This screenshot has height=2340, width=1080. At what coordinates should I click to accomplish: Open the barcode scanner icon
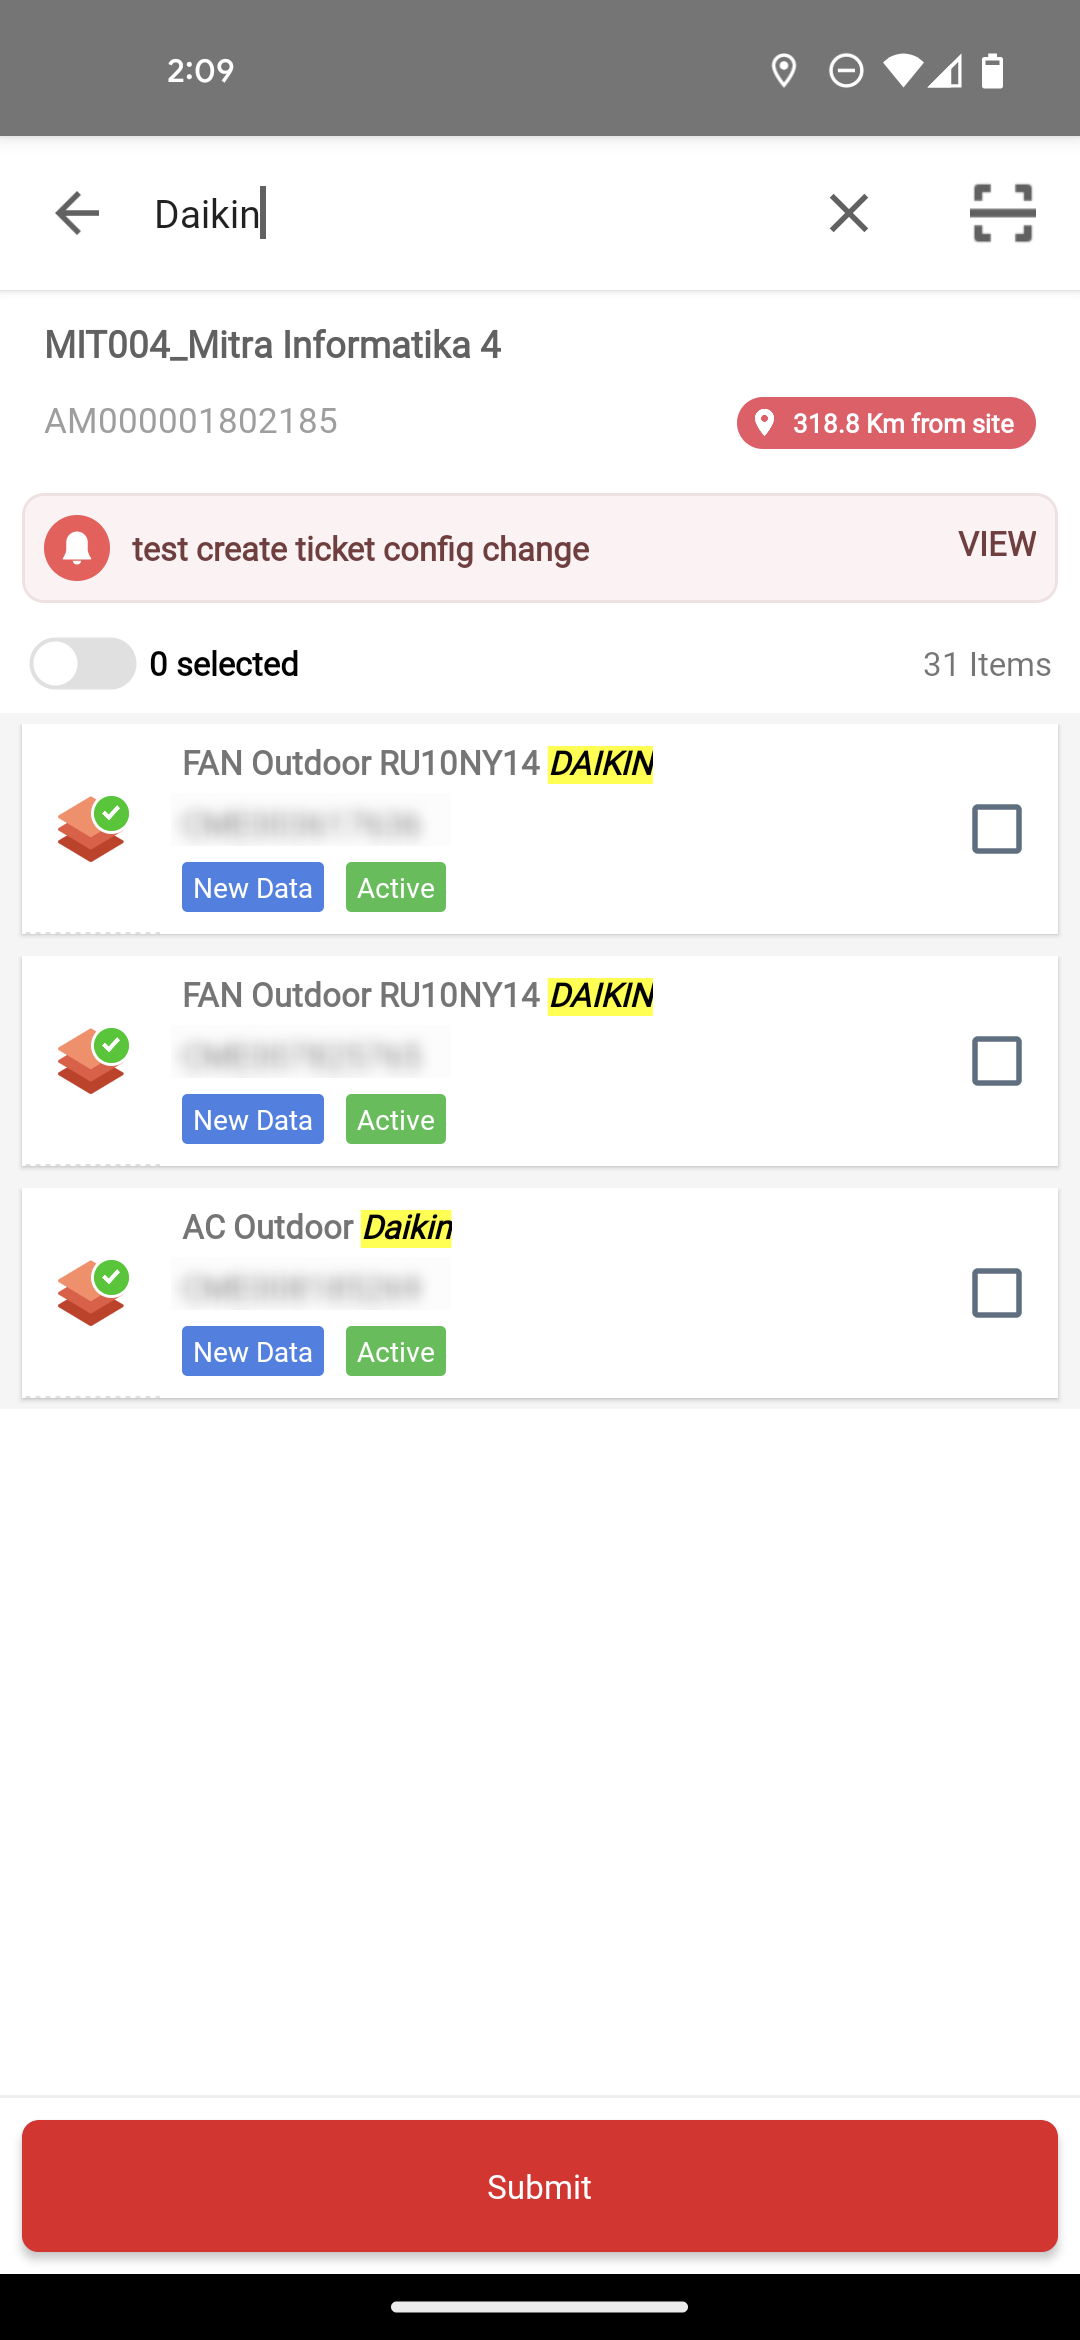(1003, 213)
